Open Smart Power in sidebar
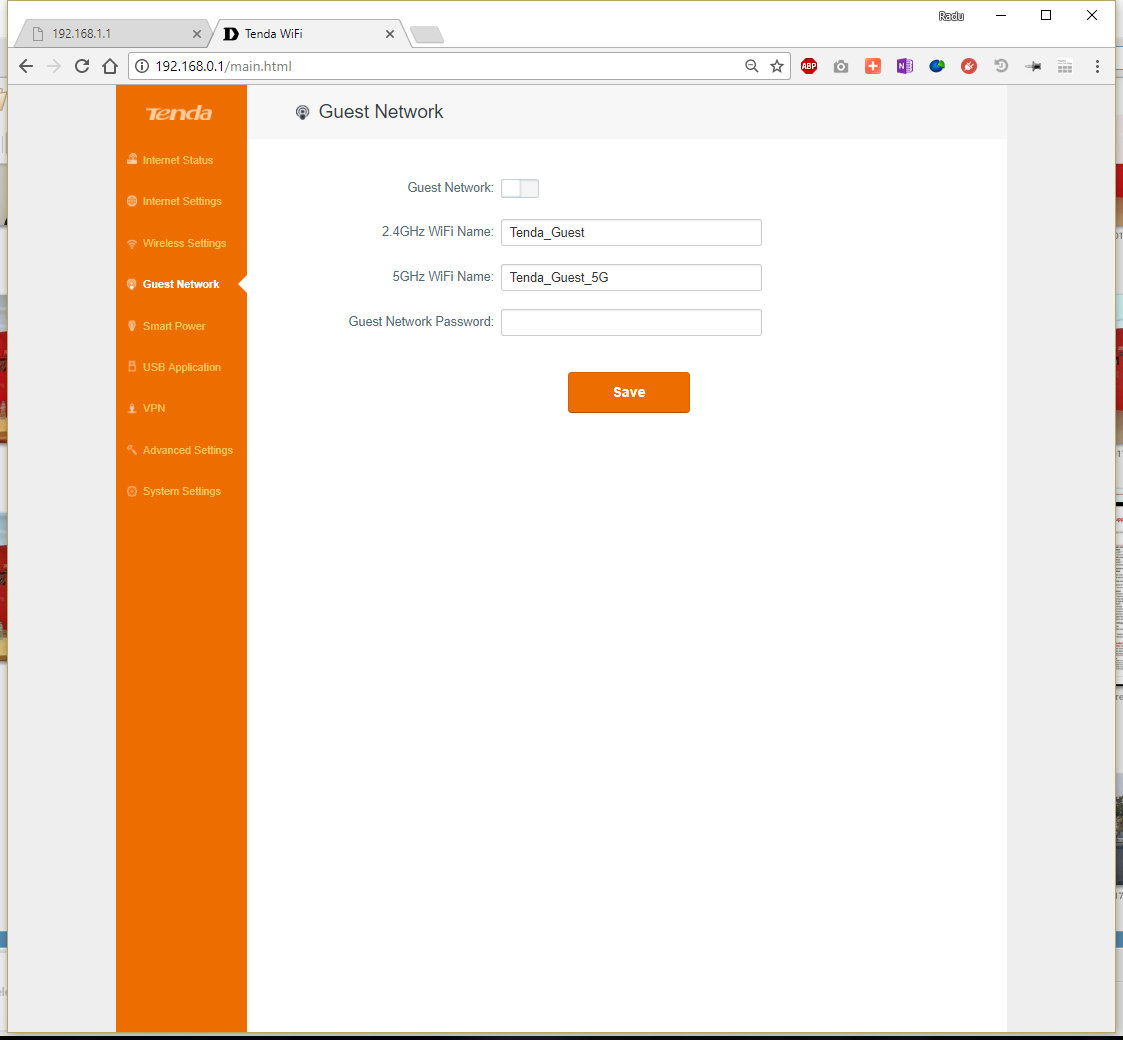1123x1040 pixels. click(174, 326)
